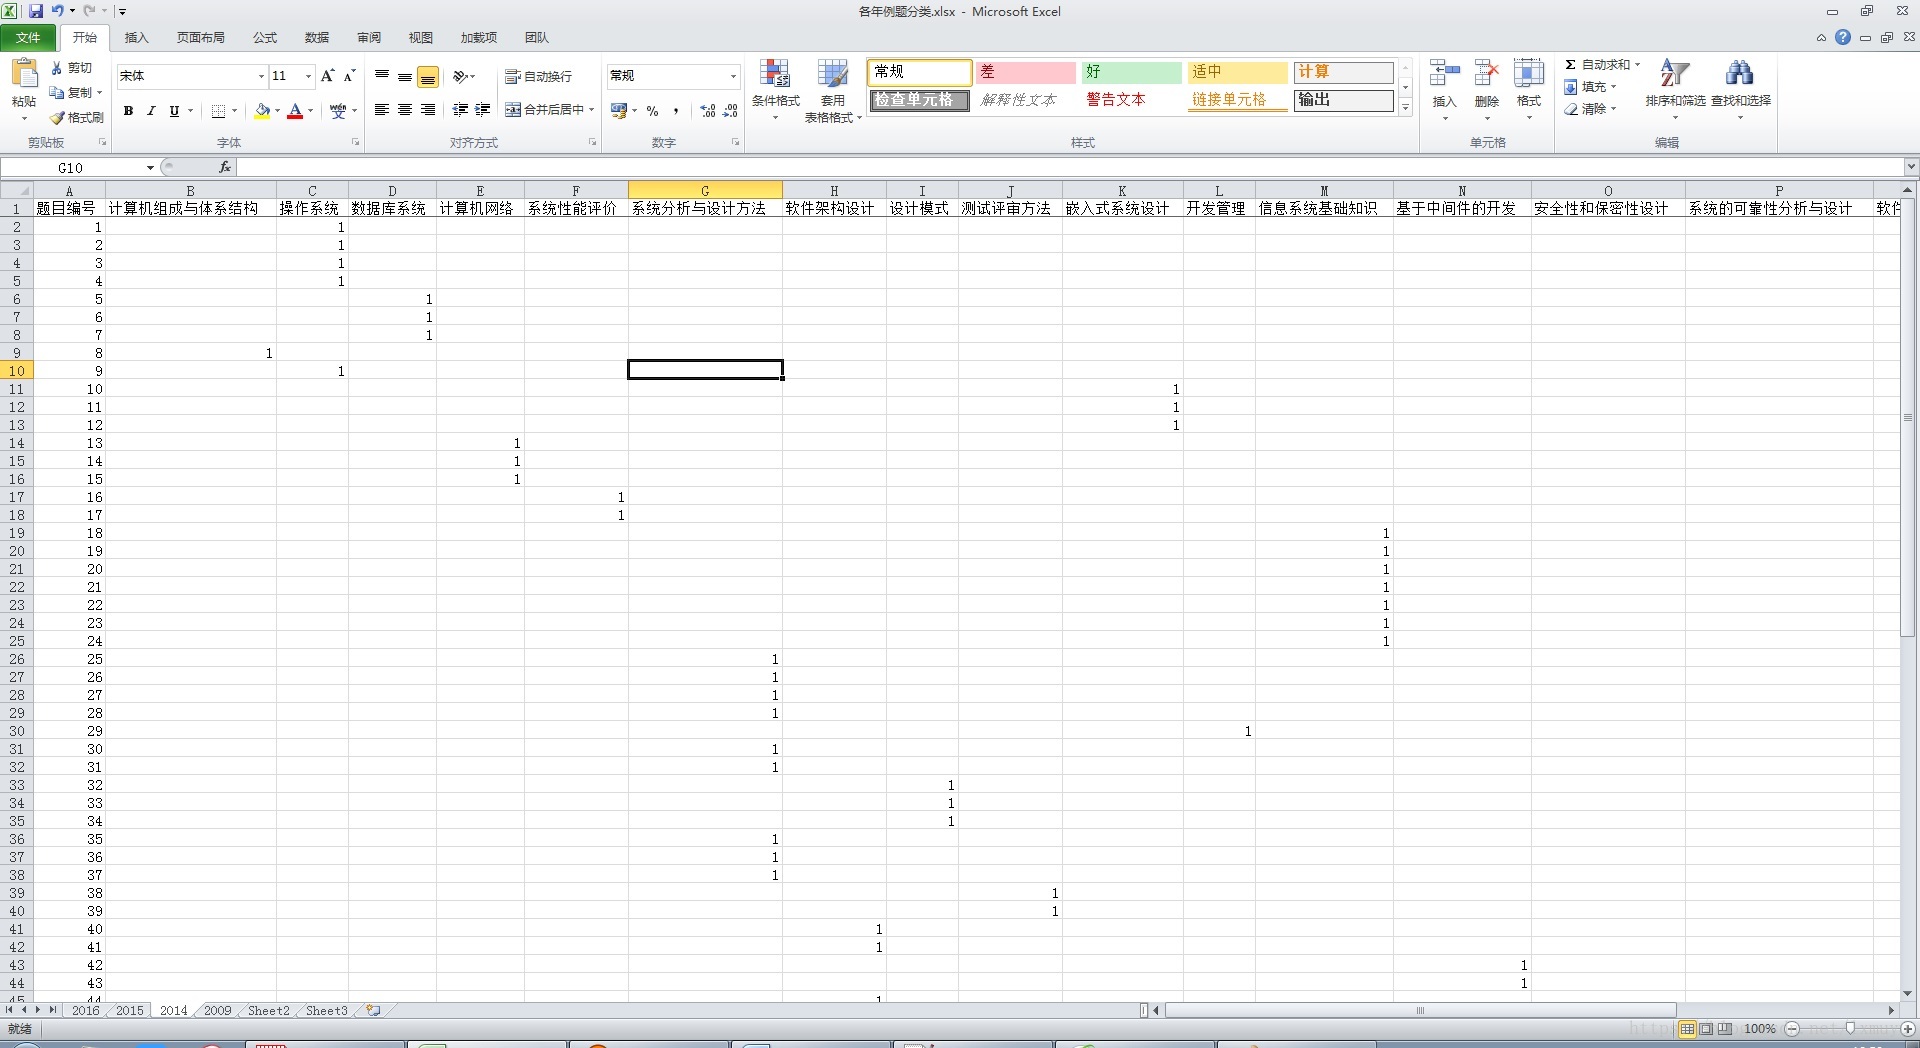Screen dimensions: 1920x1048
Task: Switch to Formulas (公式) tab
Action: [265, 38]
